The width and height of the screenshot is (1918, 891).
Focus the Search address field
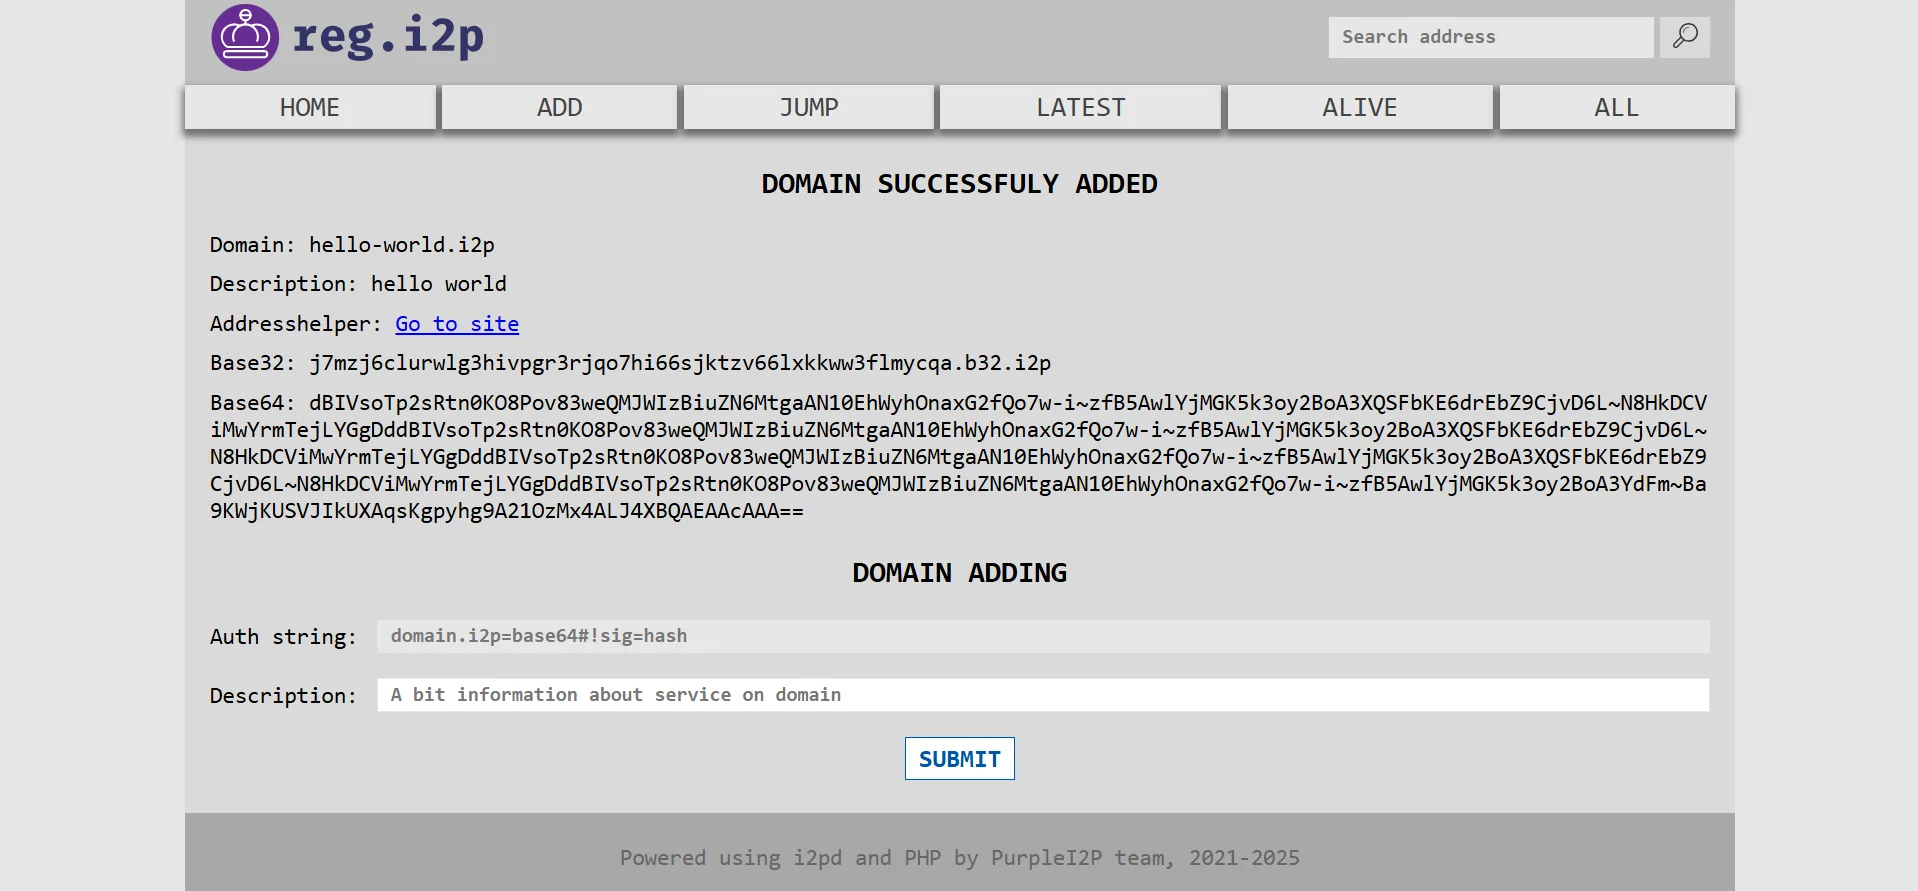pos(1490,37)
